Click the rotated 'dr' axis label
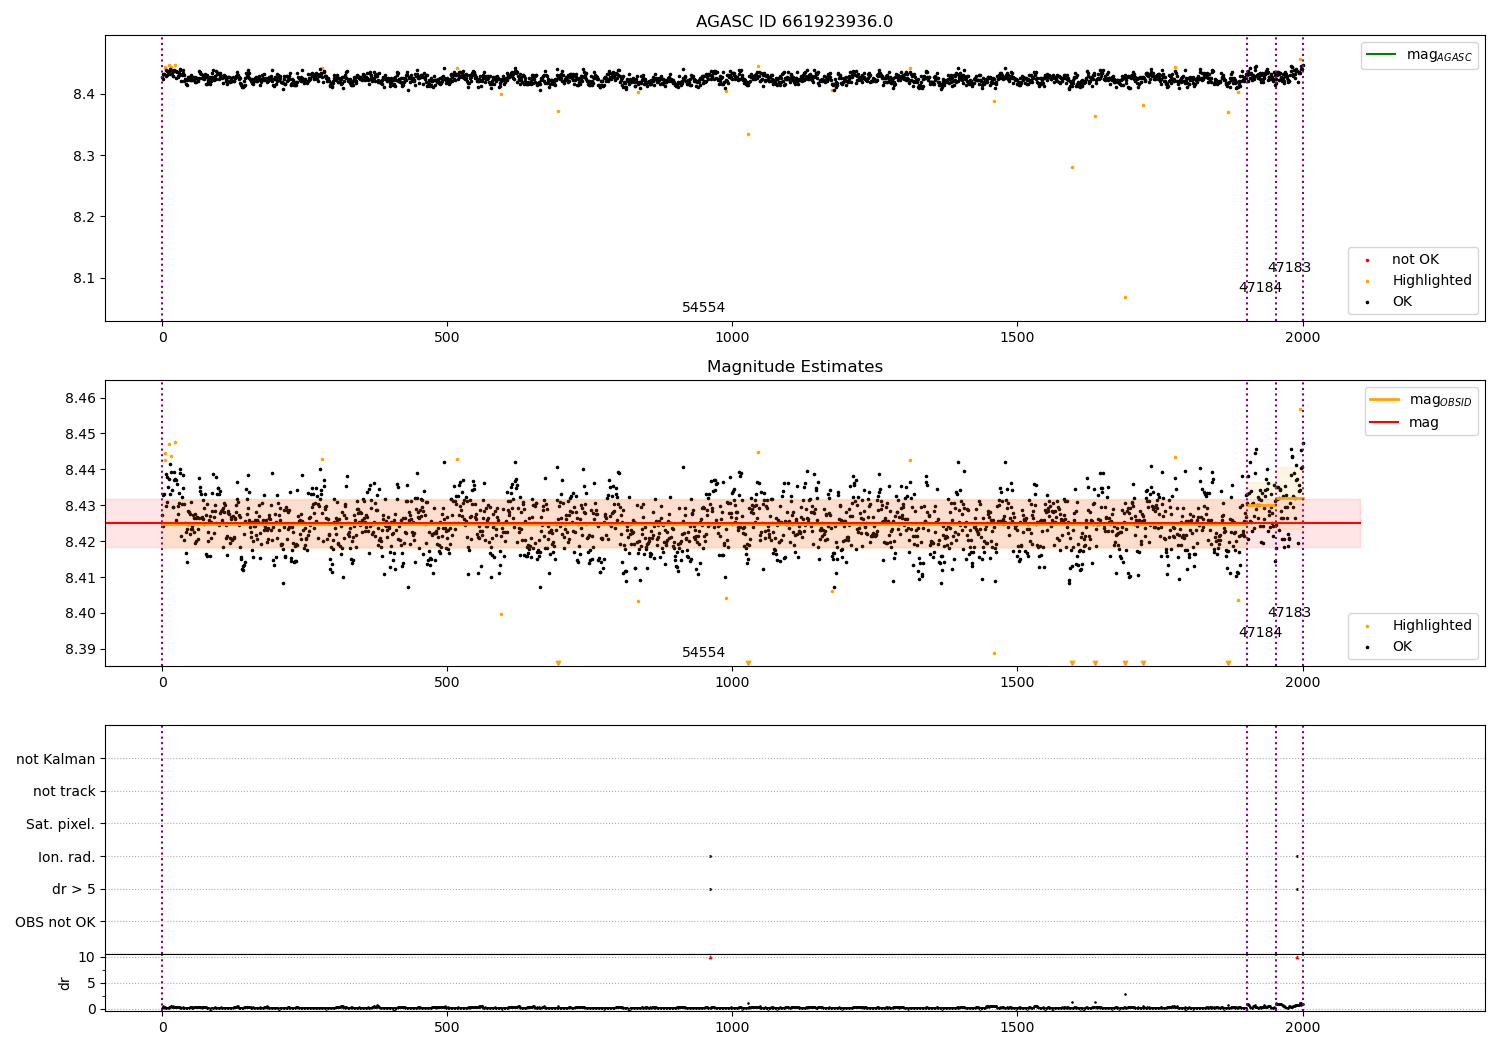 point(65,983)
